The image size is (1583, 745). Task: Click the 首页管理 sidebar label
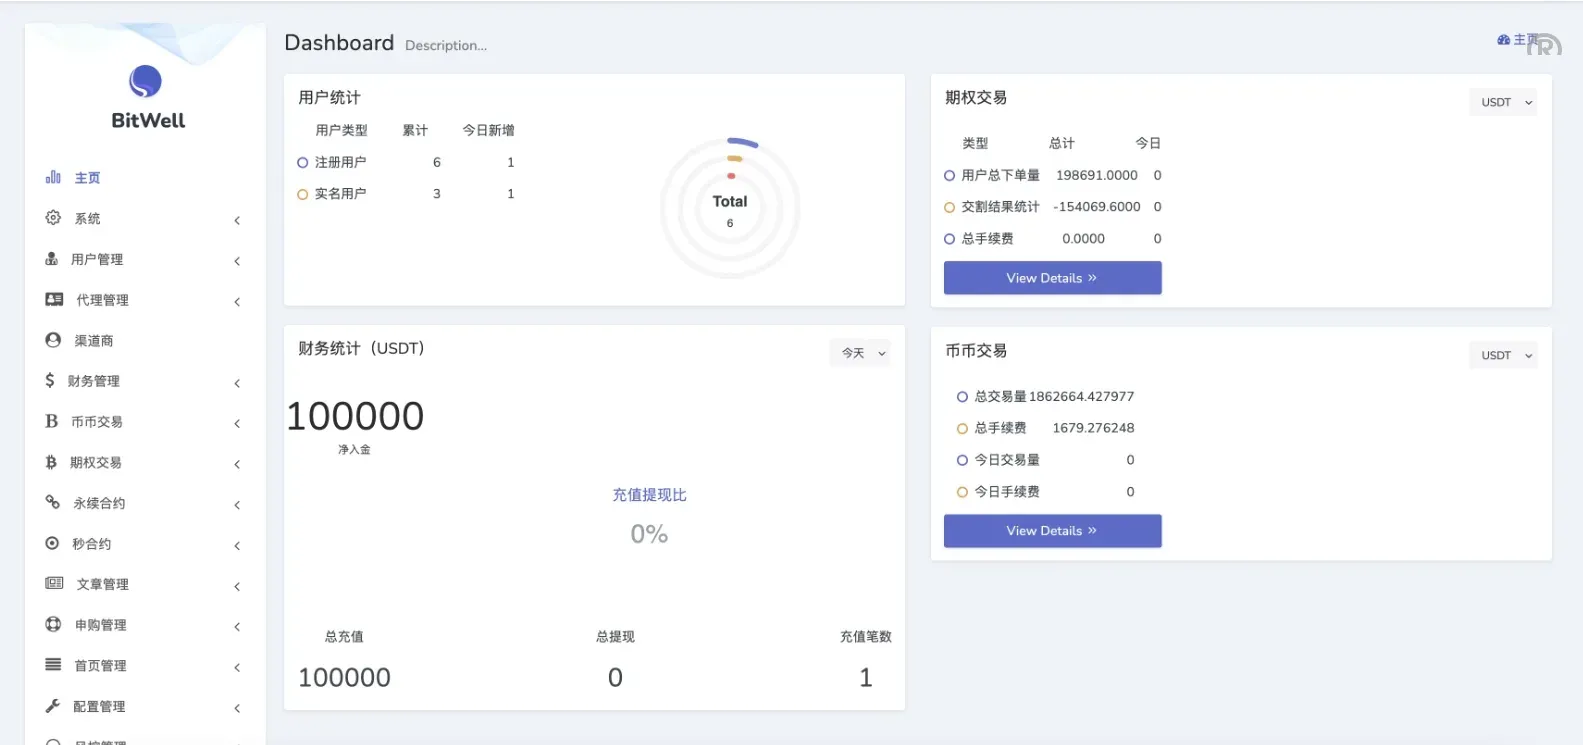point(100,666)
